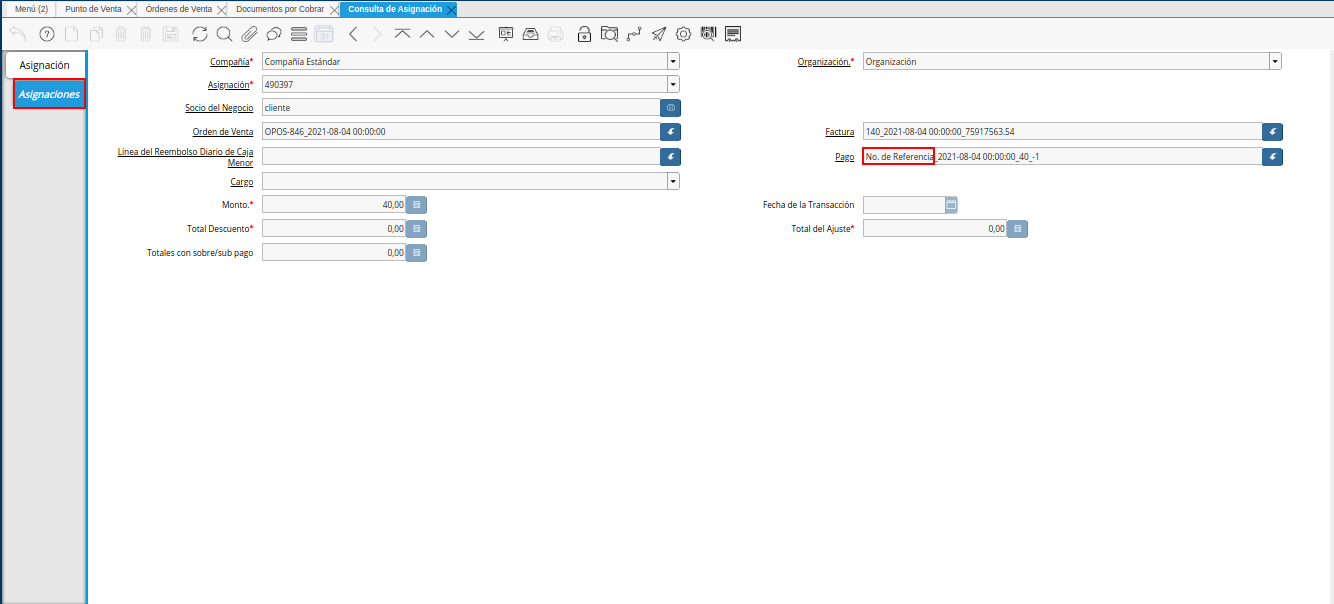Expand the Asignación 490397 dropdown

coord(673,85)
